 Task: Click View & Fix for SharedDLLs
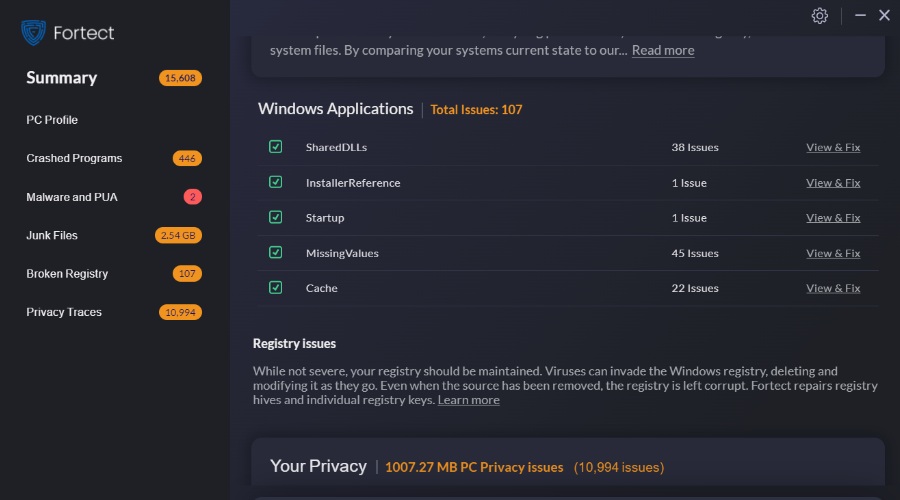click(833, 148)
